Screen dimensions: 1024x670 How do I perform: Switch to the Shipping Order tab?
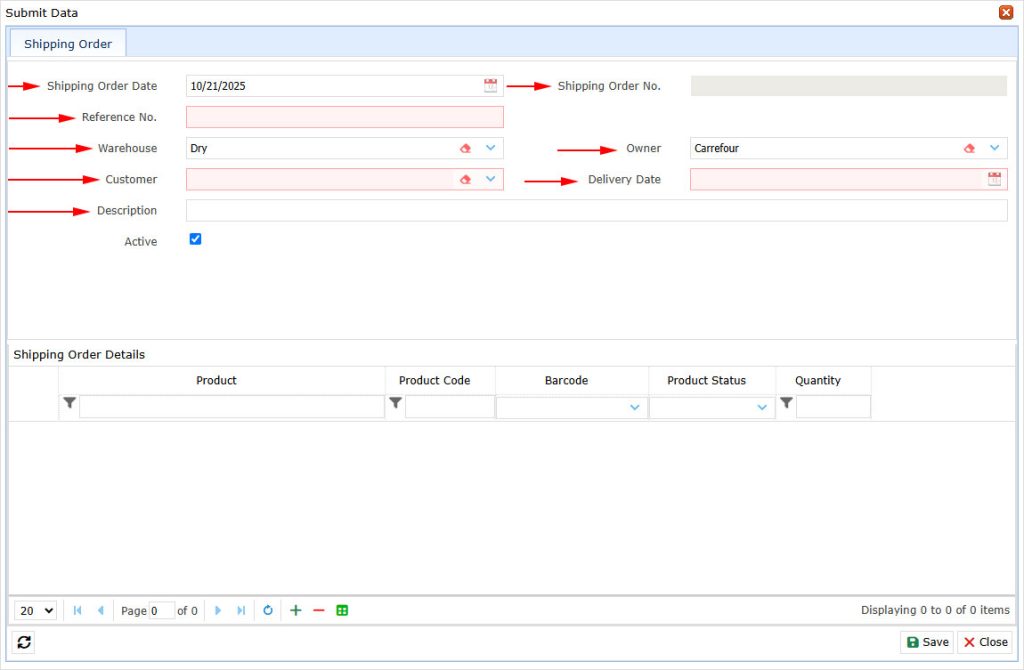68,44
